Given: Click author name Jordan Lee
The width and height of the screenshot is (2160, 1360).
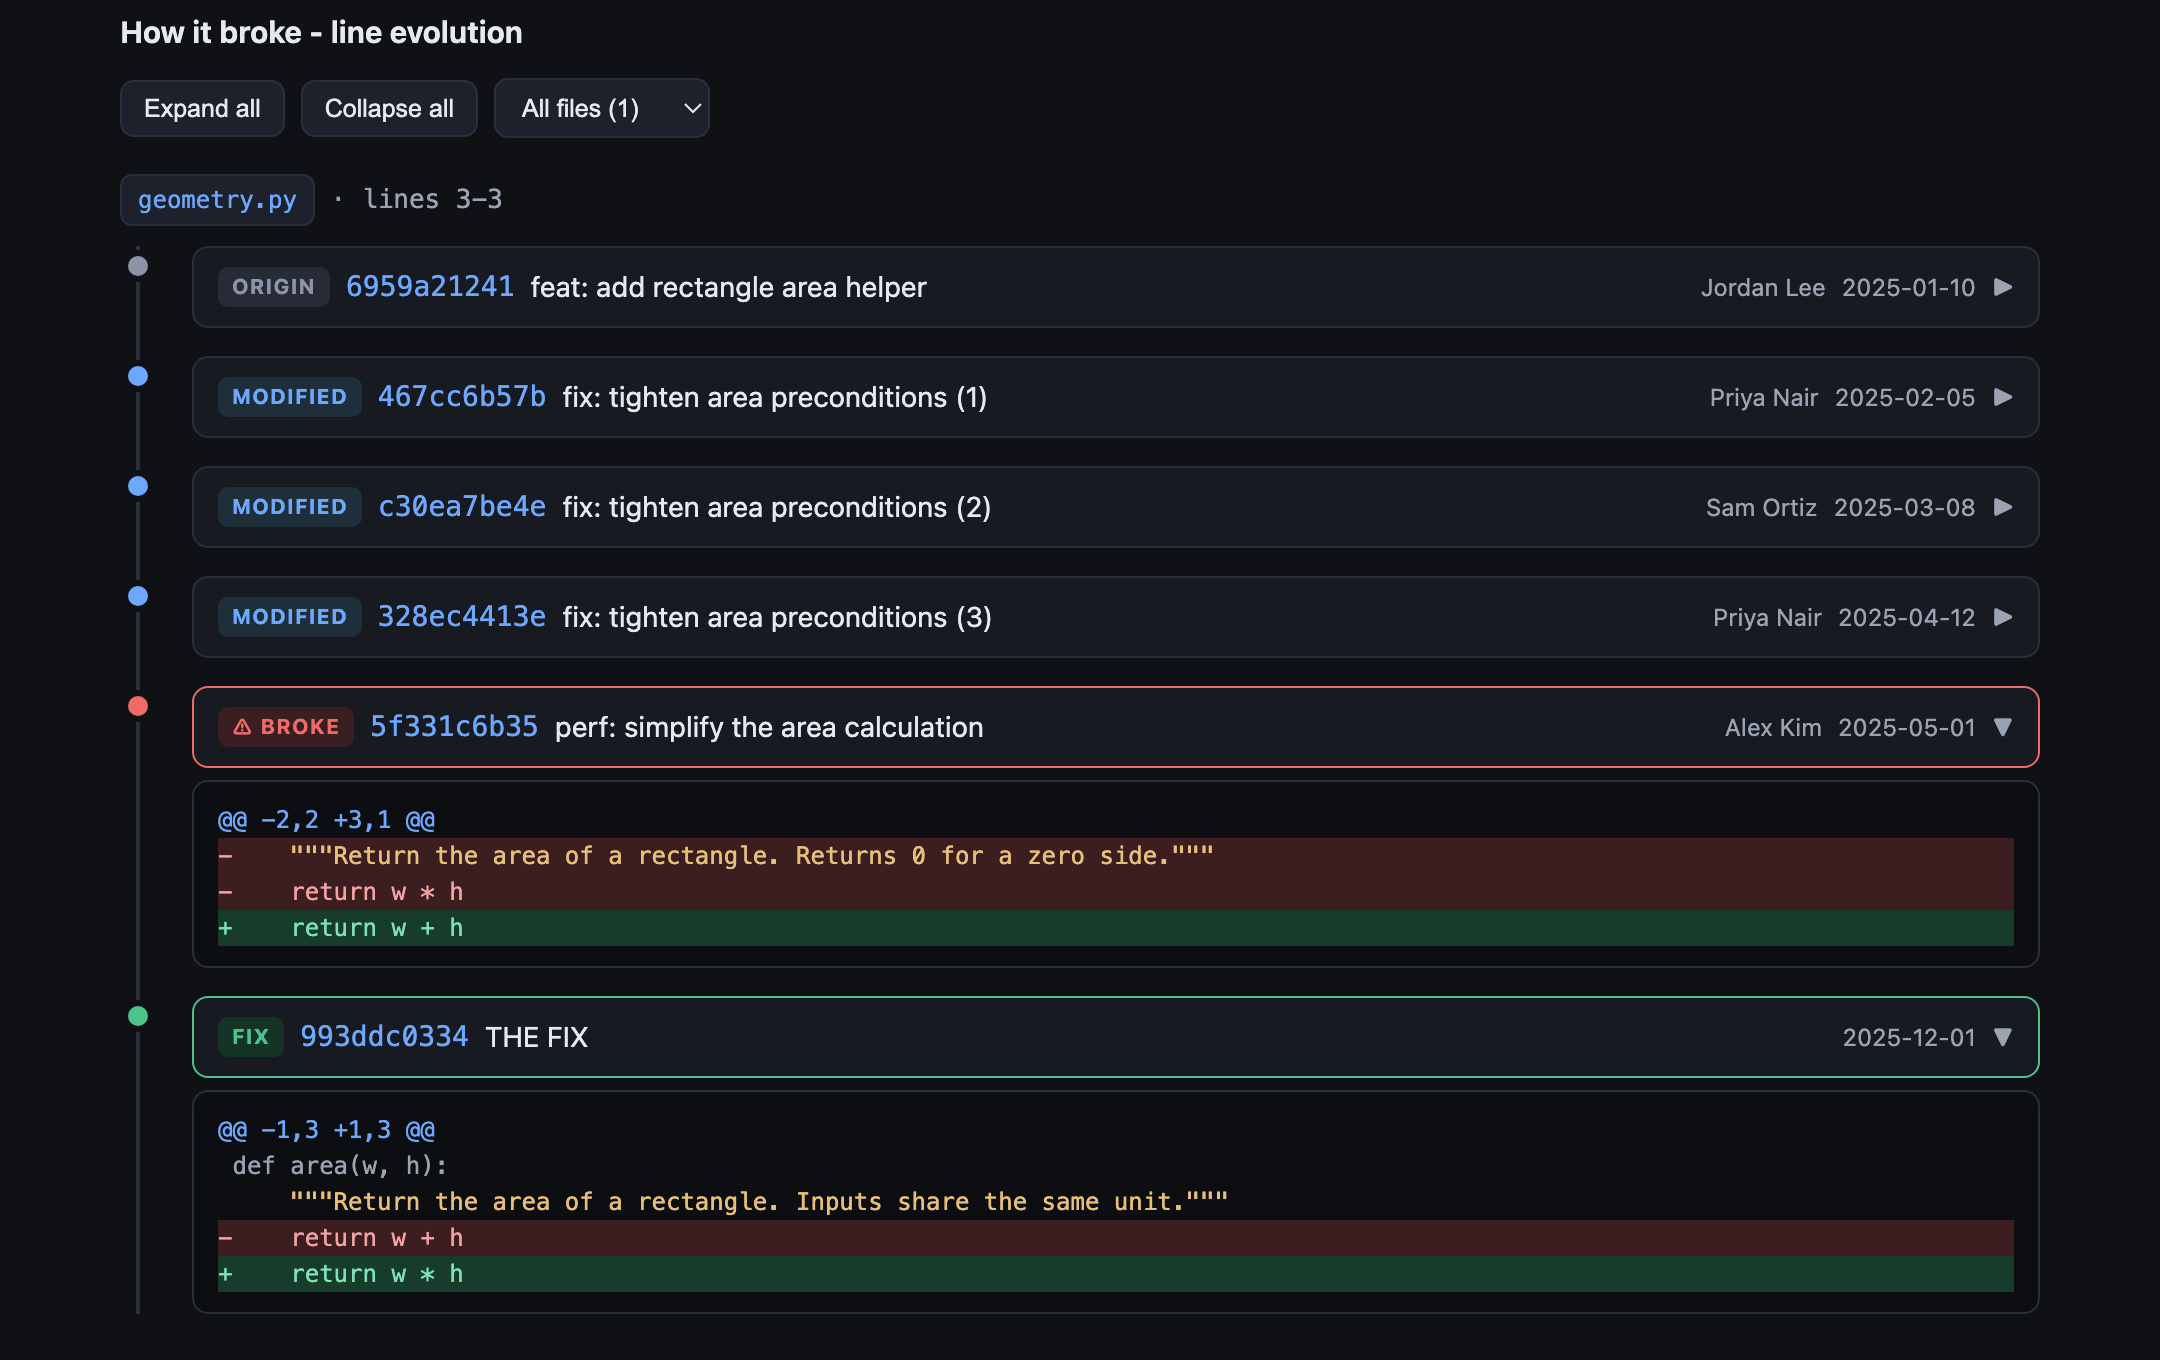Looking at the screenshot, I should click(1763, 287).
